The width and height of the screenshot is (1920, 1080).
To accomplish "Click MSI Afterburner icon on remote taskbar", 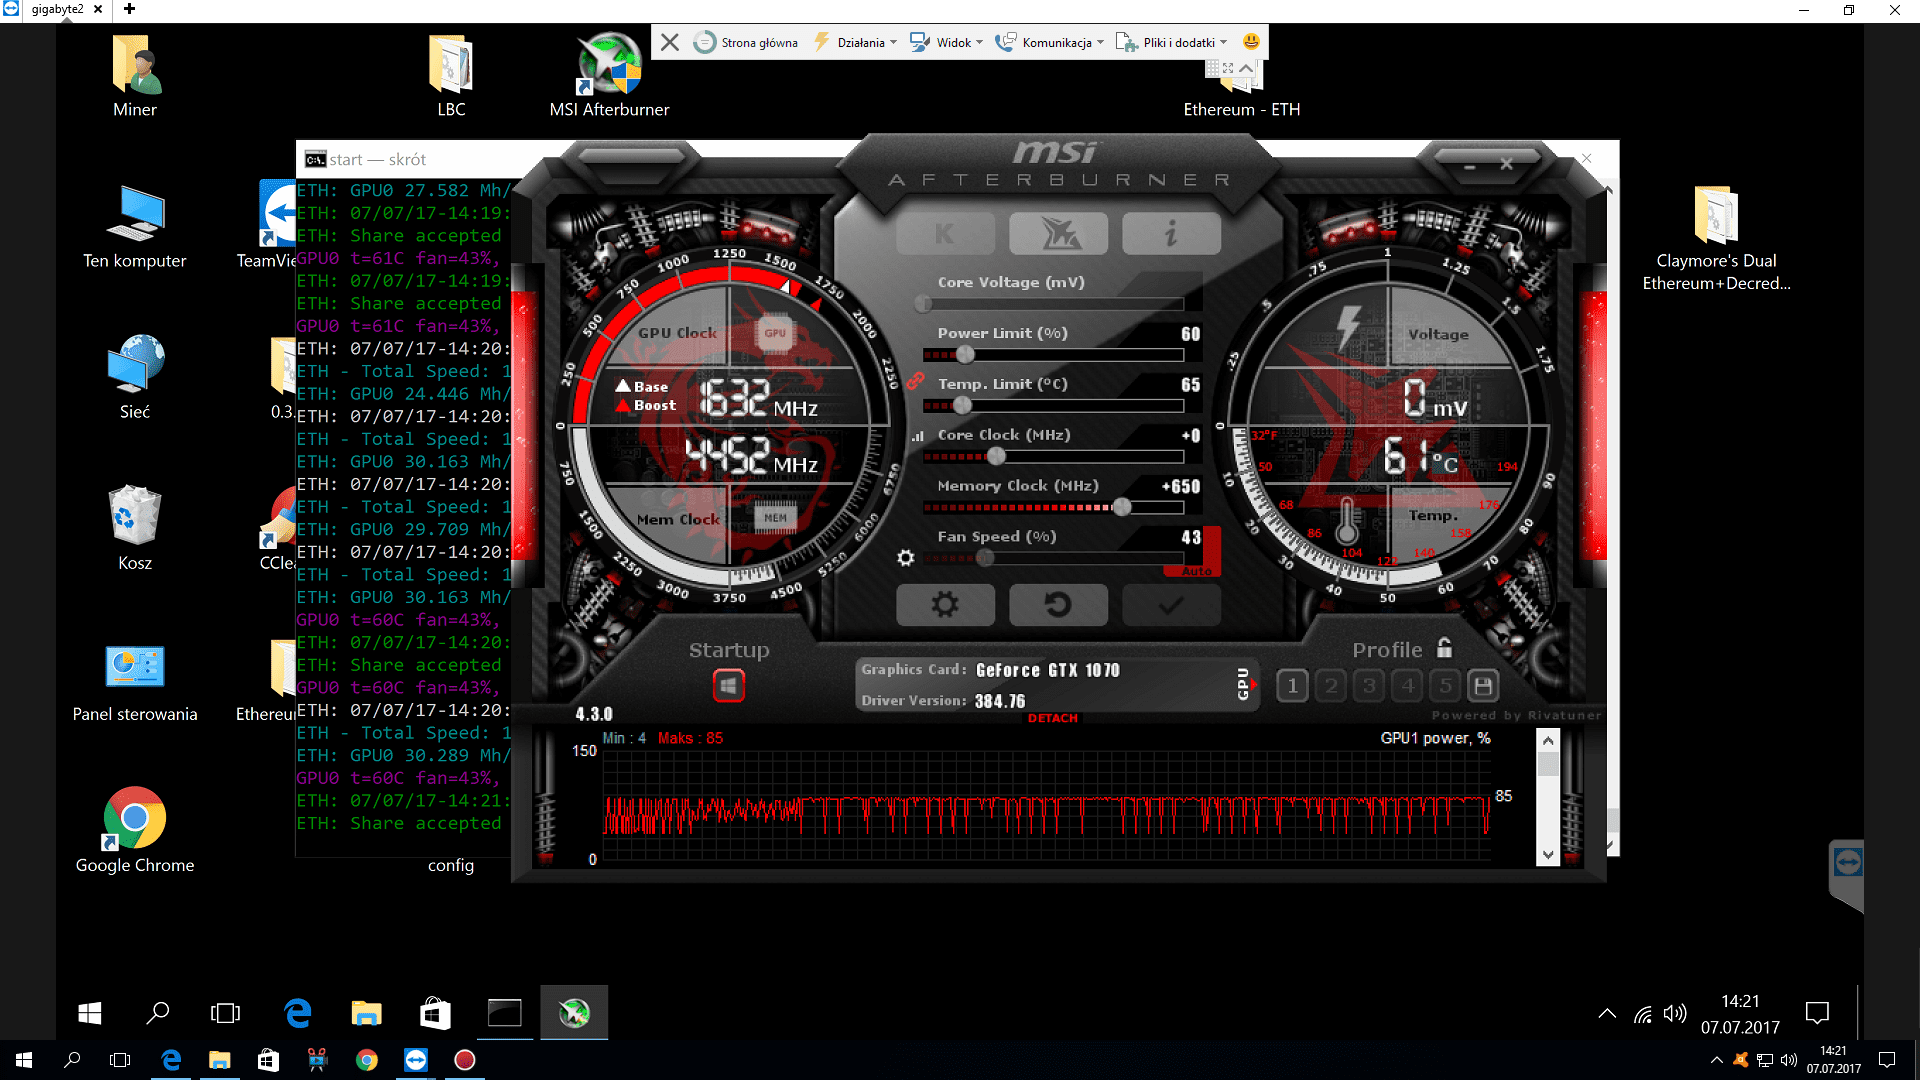I will coord(574,1013).
